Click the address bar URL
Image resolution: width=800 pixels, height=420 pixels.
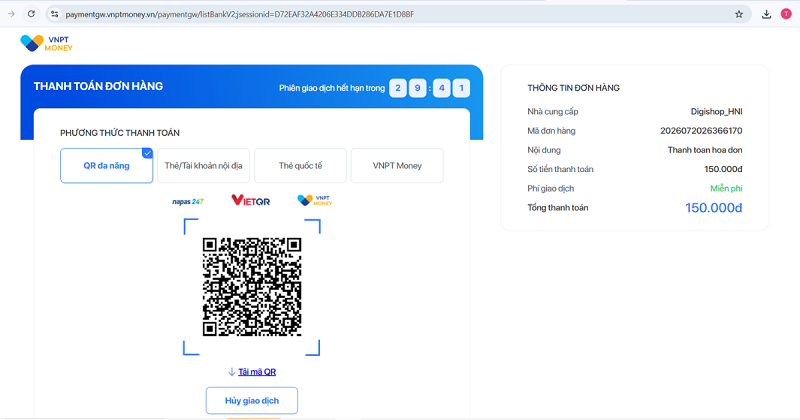pos(240,14)
